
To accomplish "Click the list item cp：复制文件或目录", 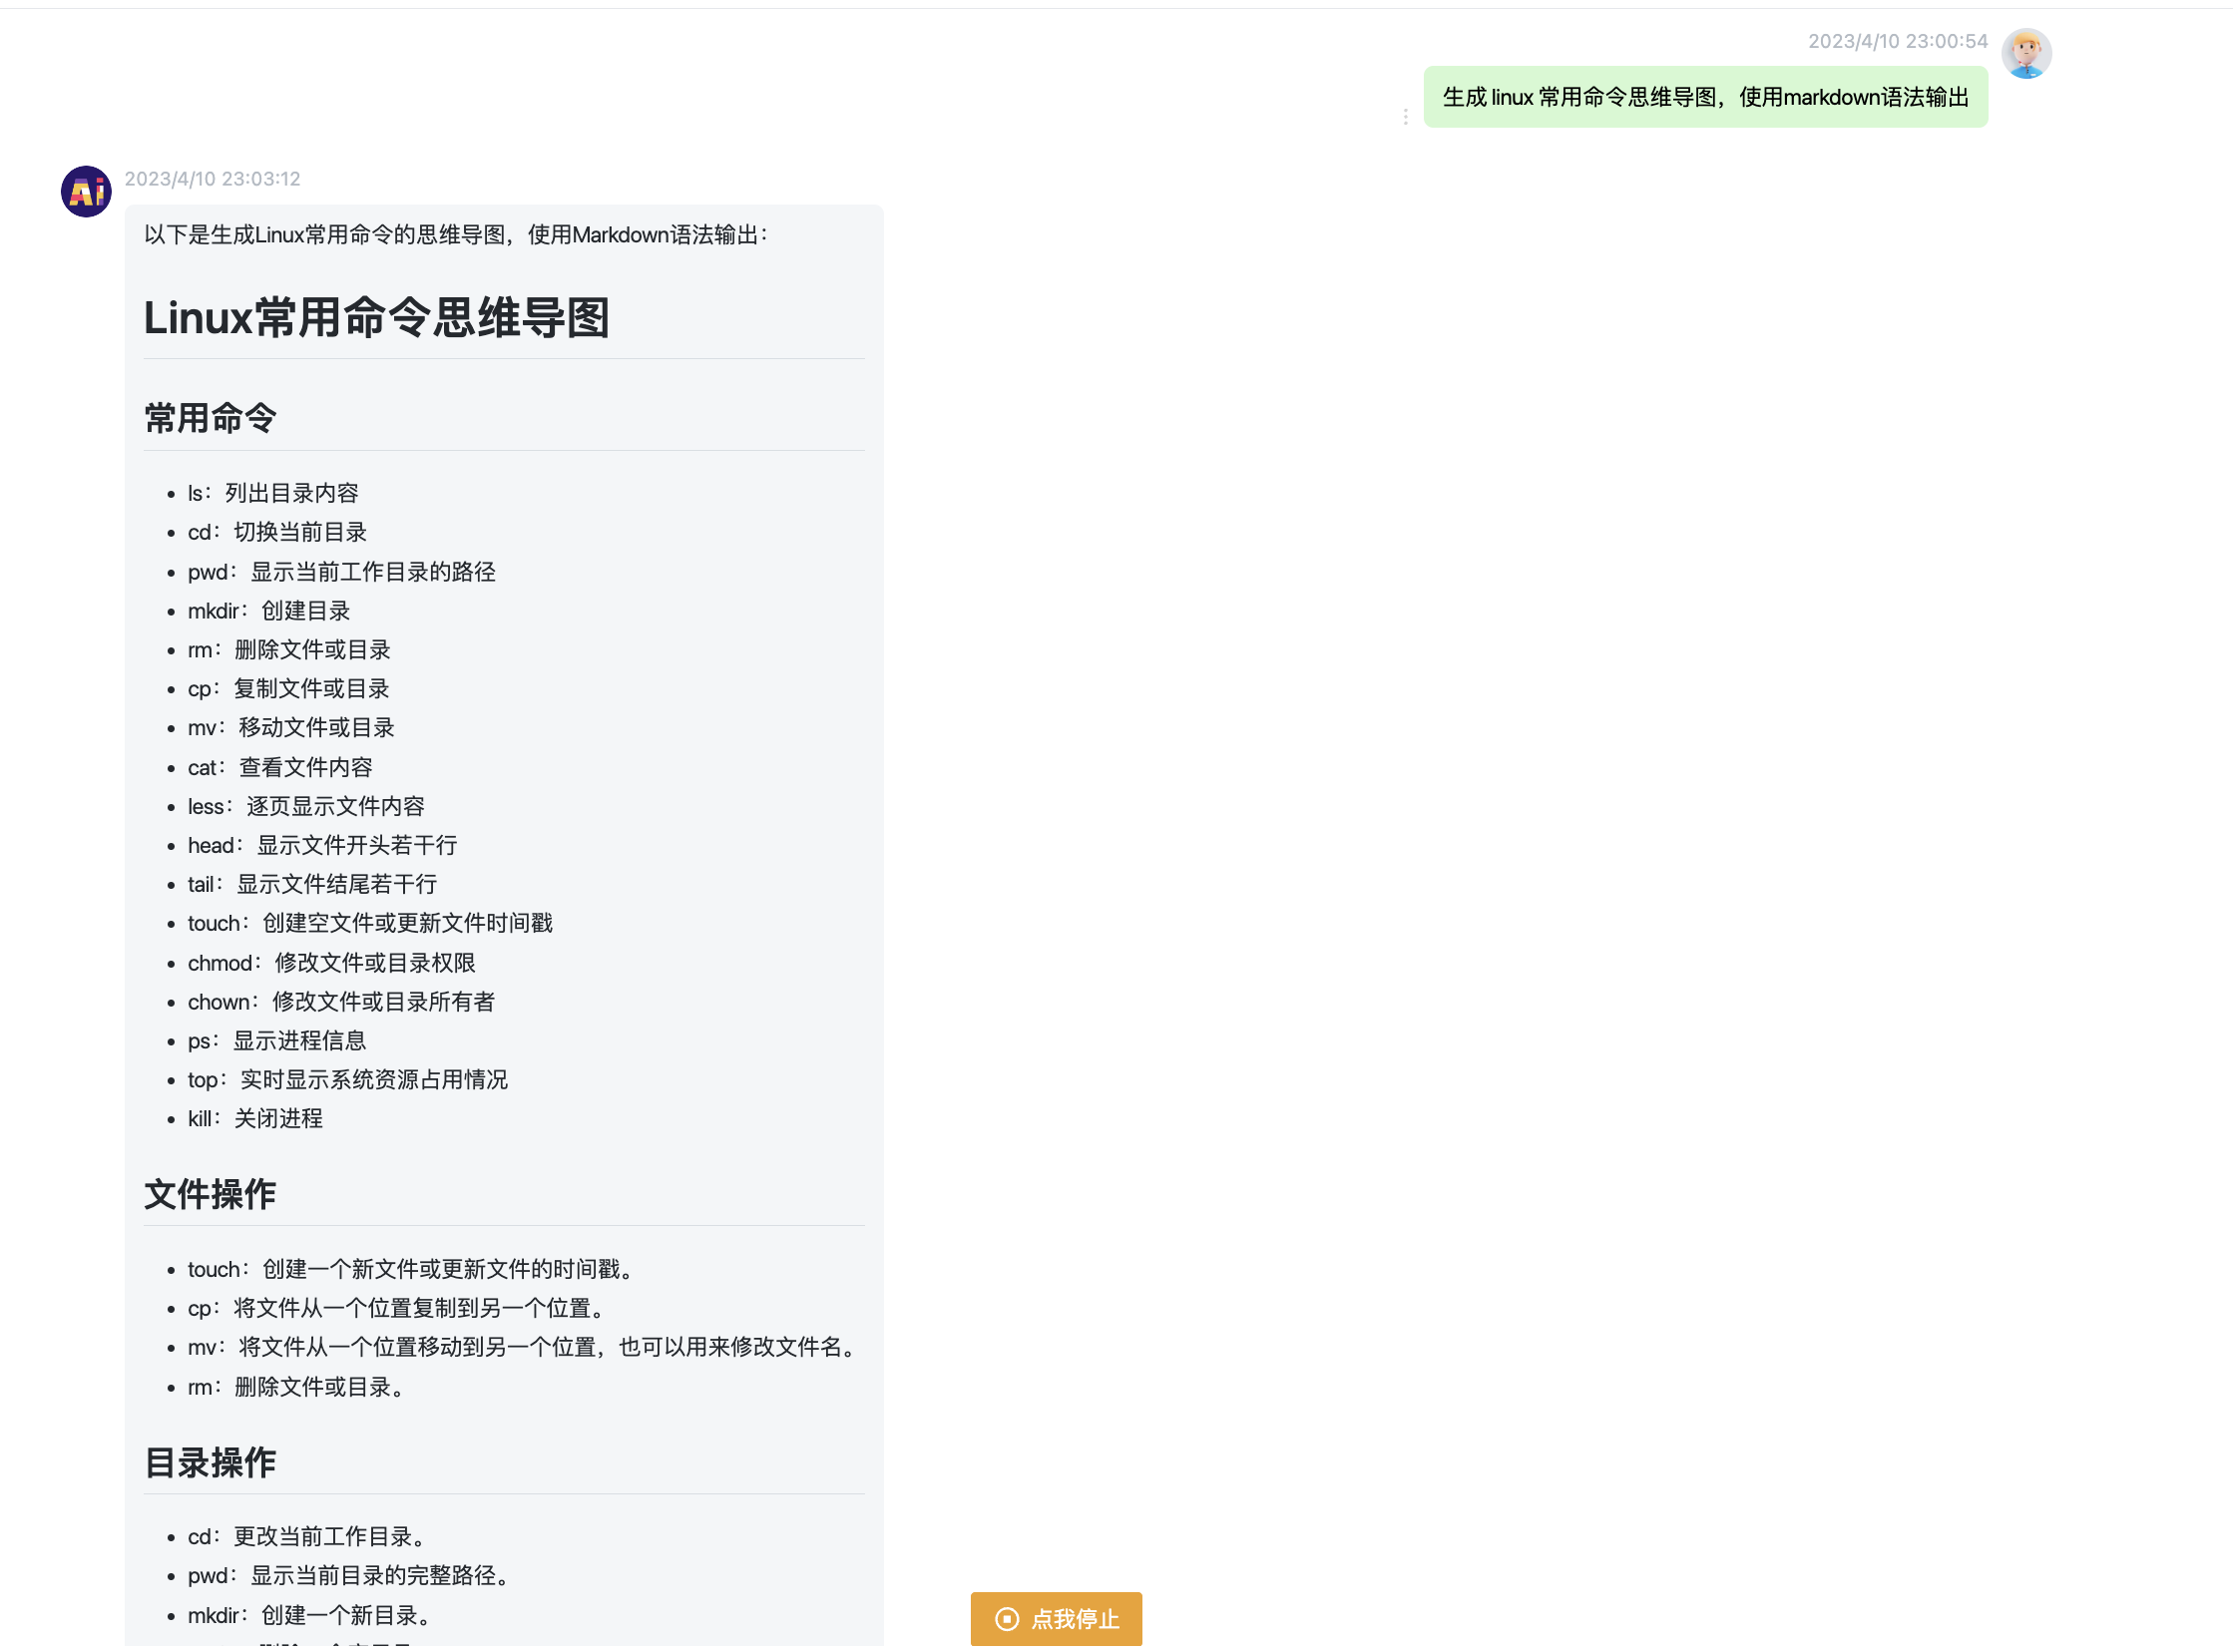I will tap(288, 688).
